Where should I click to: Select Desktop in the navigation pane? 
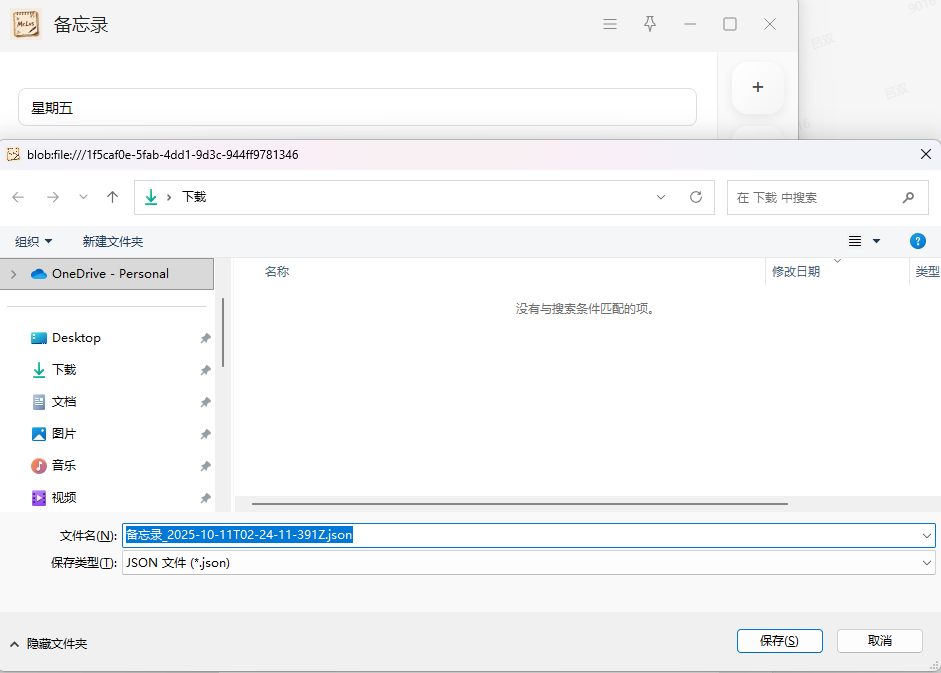click(76, 338)
